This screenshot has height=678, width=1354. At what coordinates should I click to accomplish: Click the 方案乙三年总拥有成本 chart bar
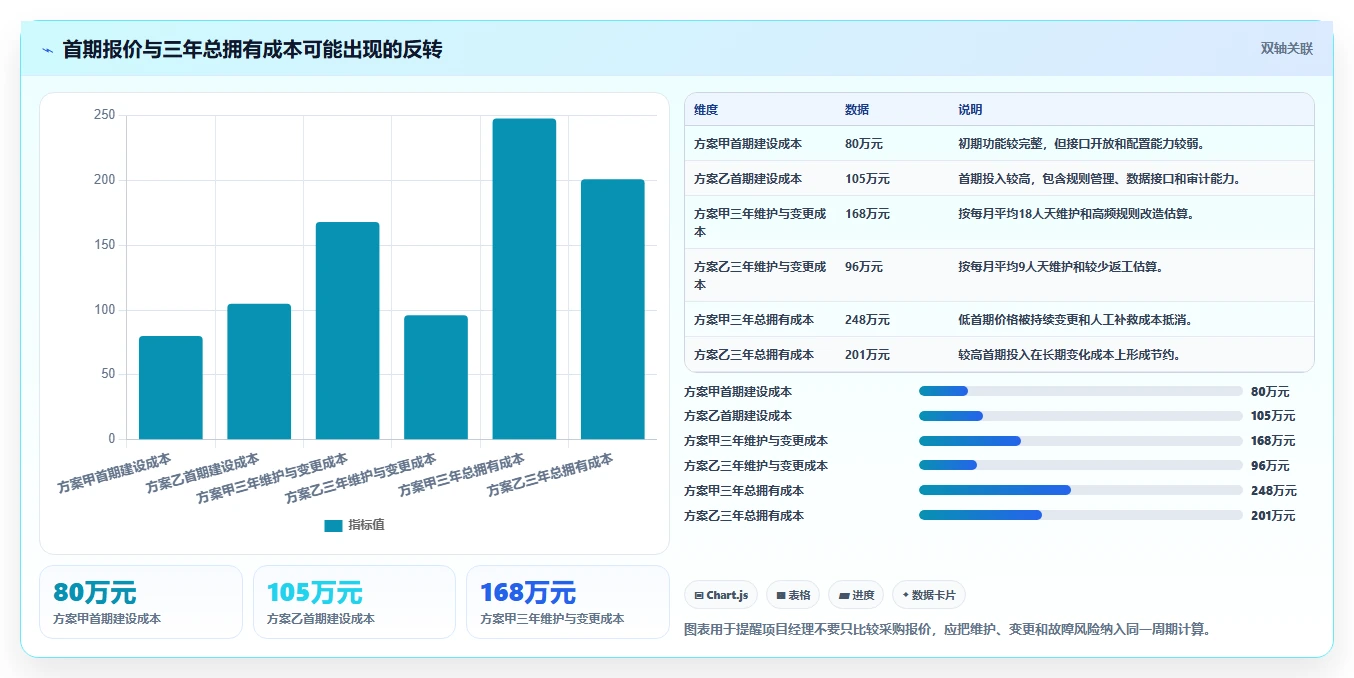coord(613,309)
